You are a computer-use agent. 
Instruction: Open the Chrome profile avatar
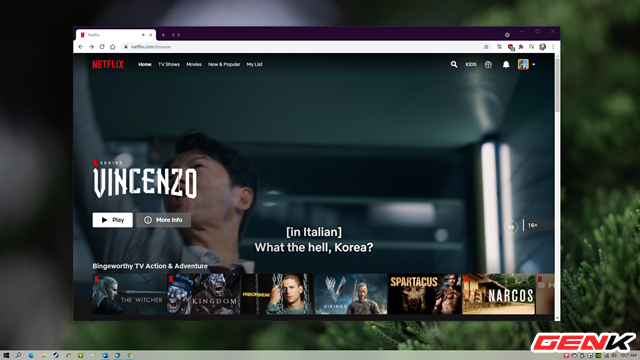(x=542, y=47)
